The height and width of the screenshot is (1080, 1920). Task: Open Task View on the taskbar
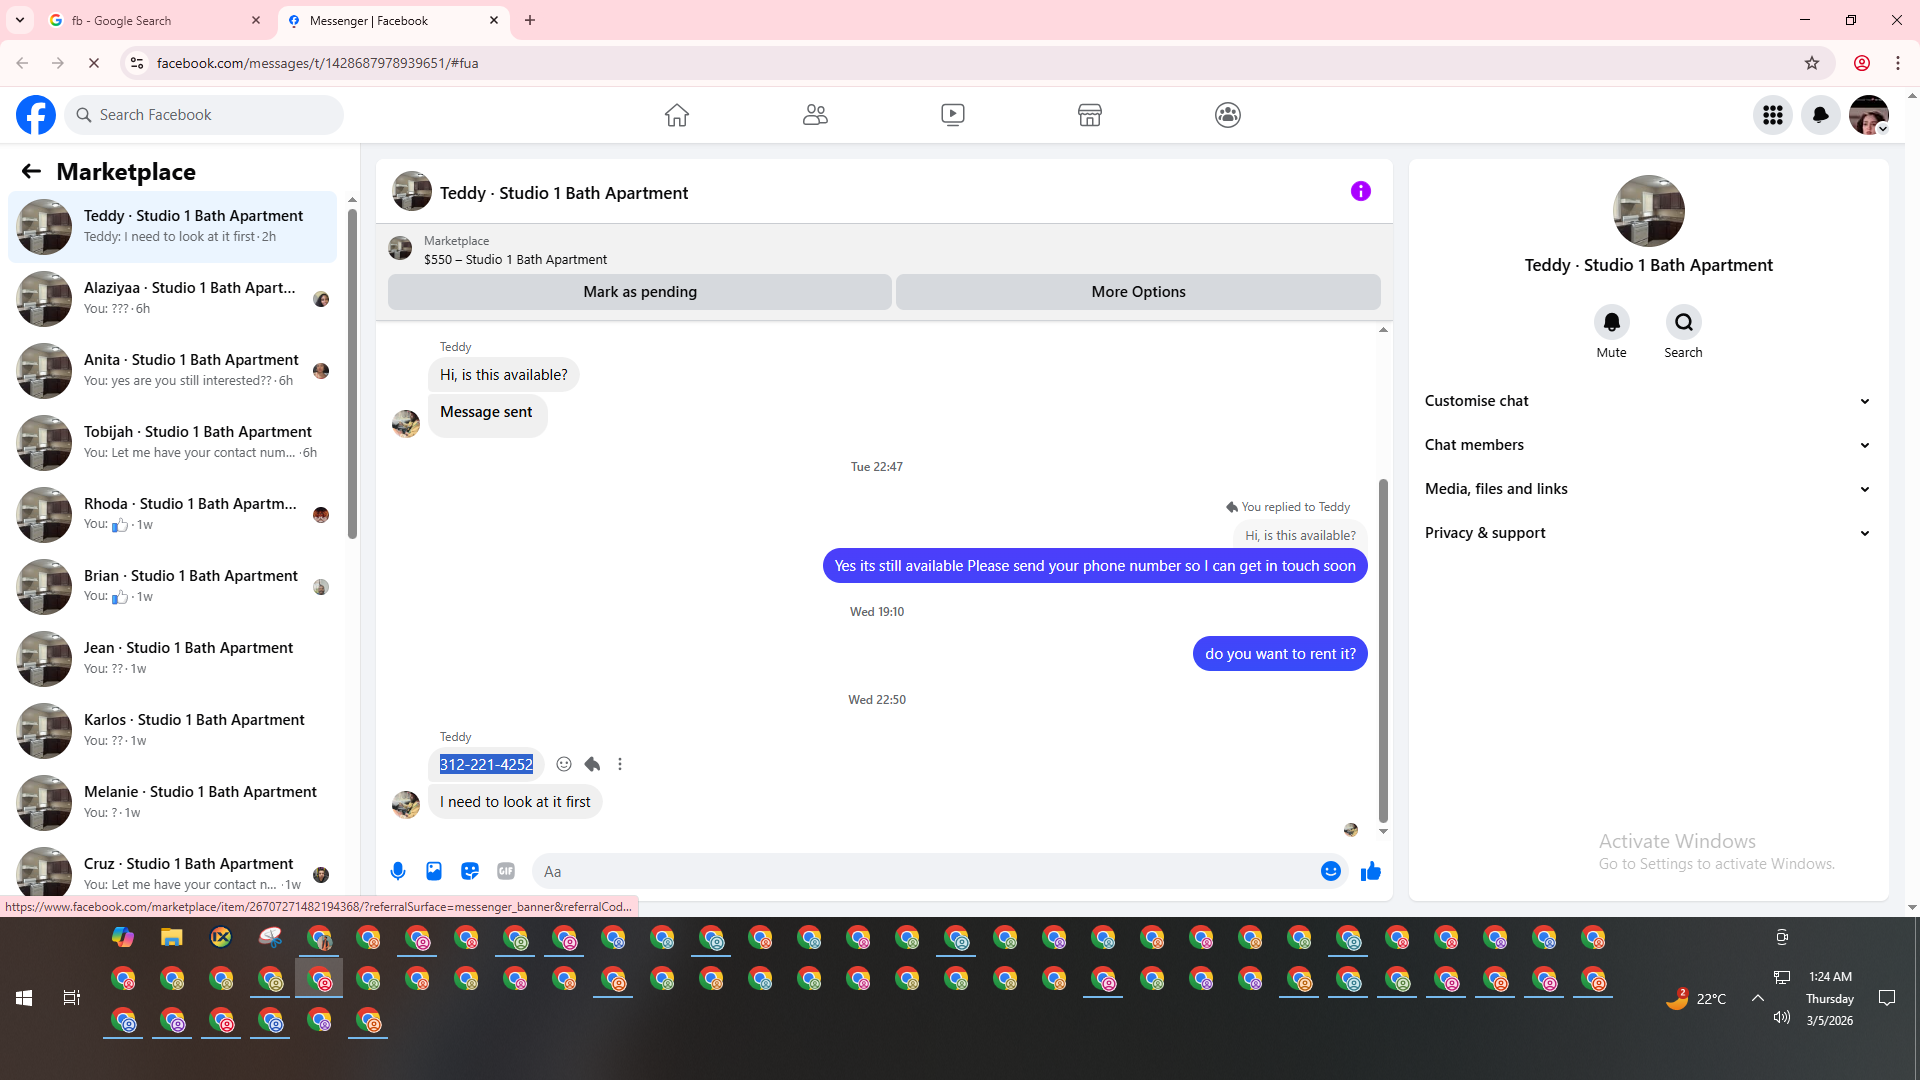72,998
